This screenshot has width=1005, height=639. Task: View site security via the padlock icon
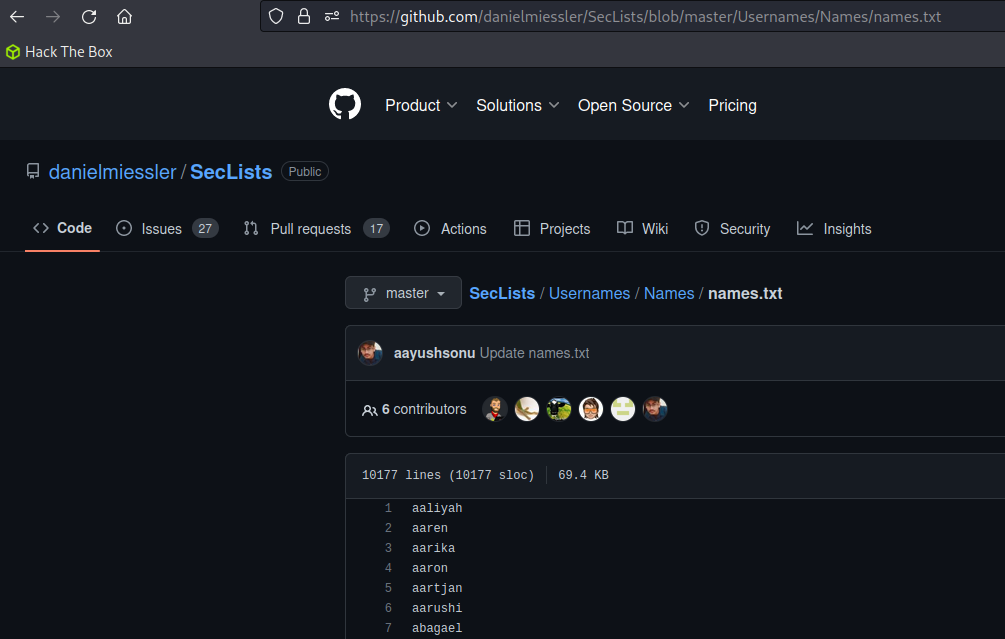[304, 17]
